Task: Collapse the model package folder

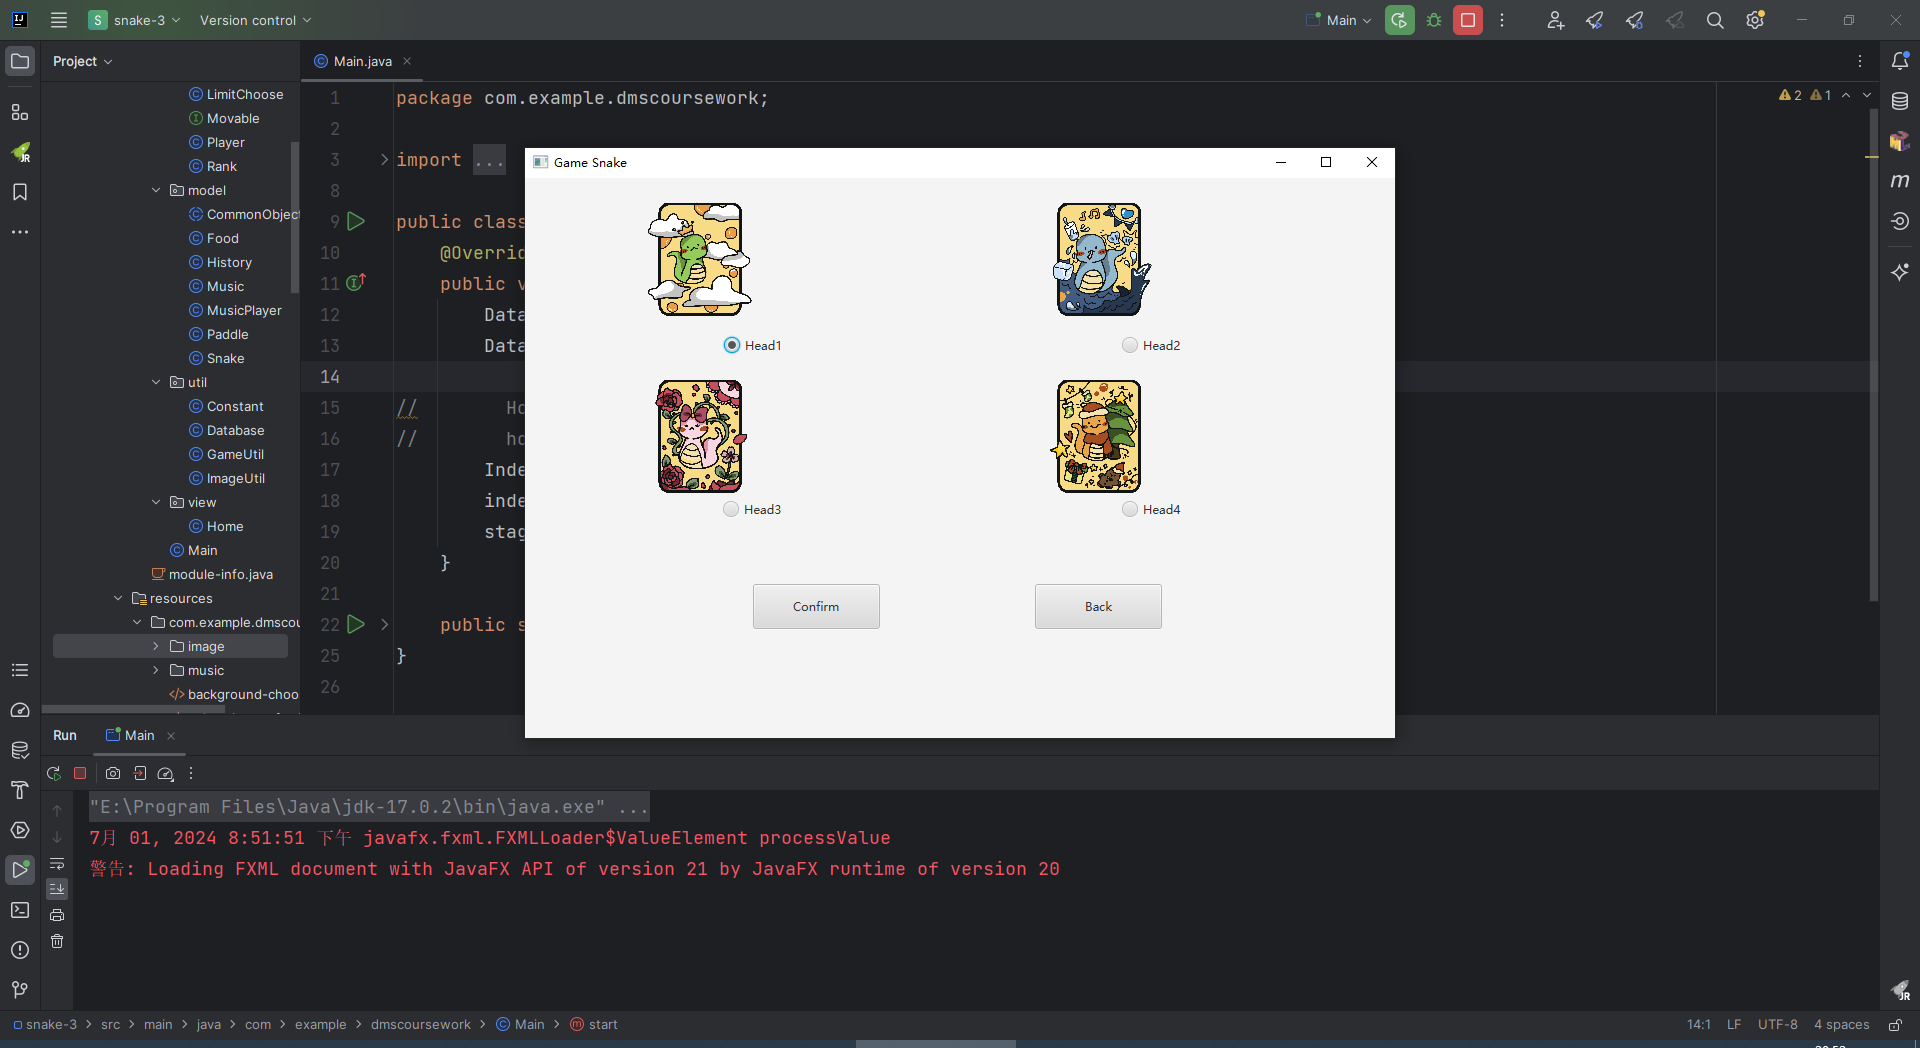Action: point(156,190)
